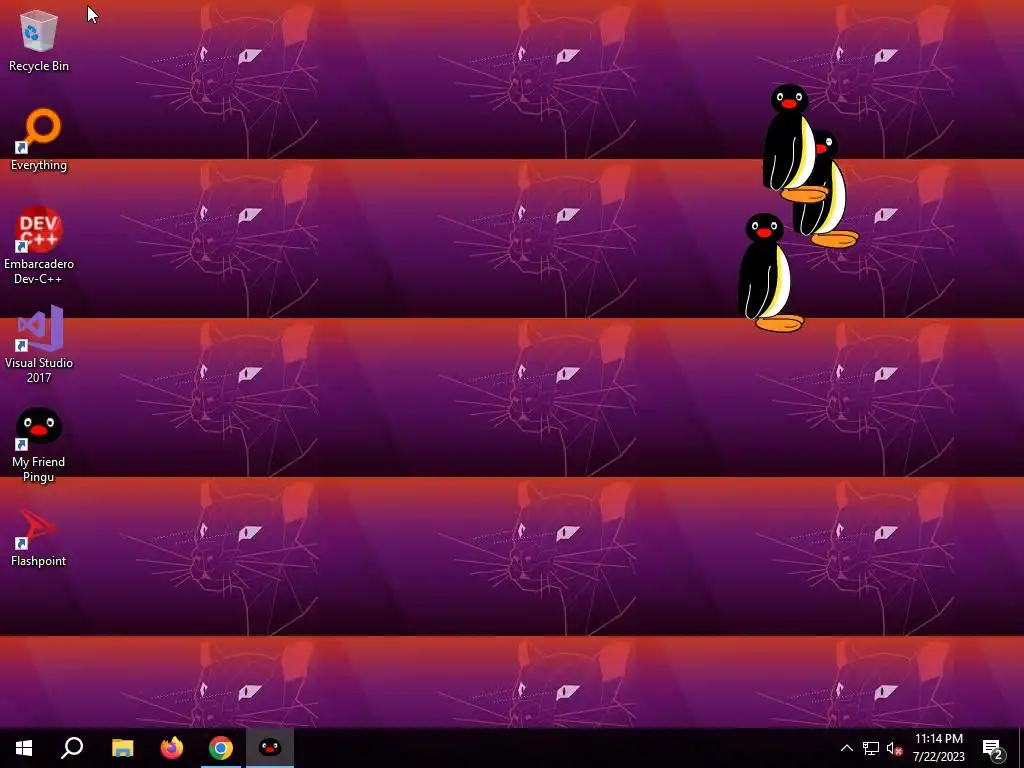1024x768 pixels.
Task: Select the Recycle Bin desktop icon
Action: (39, 41)
